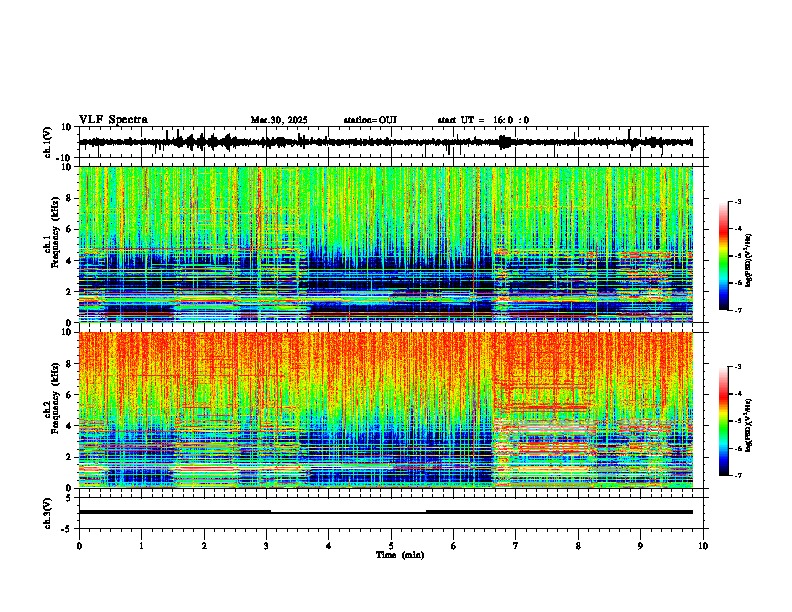Screen dimensions: 792x612
Task: Click the "4" kHz tick on ch.2 spectrogram
Action: coord(70,426)
